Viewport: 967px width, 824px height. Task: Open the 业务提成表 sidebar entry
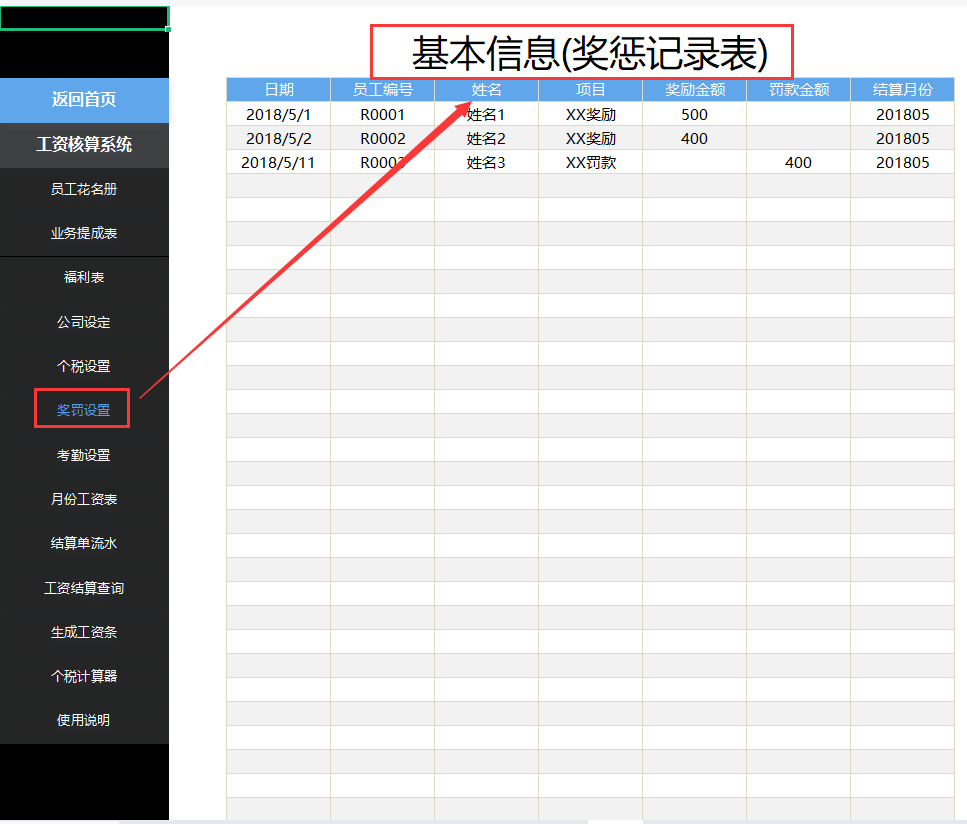(84, 233)
